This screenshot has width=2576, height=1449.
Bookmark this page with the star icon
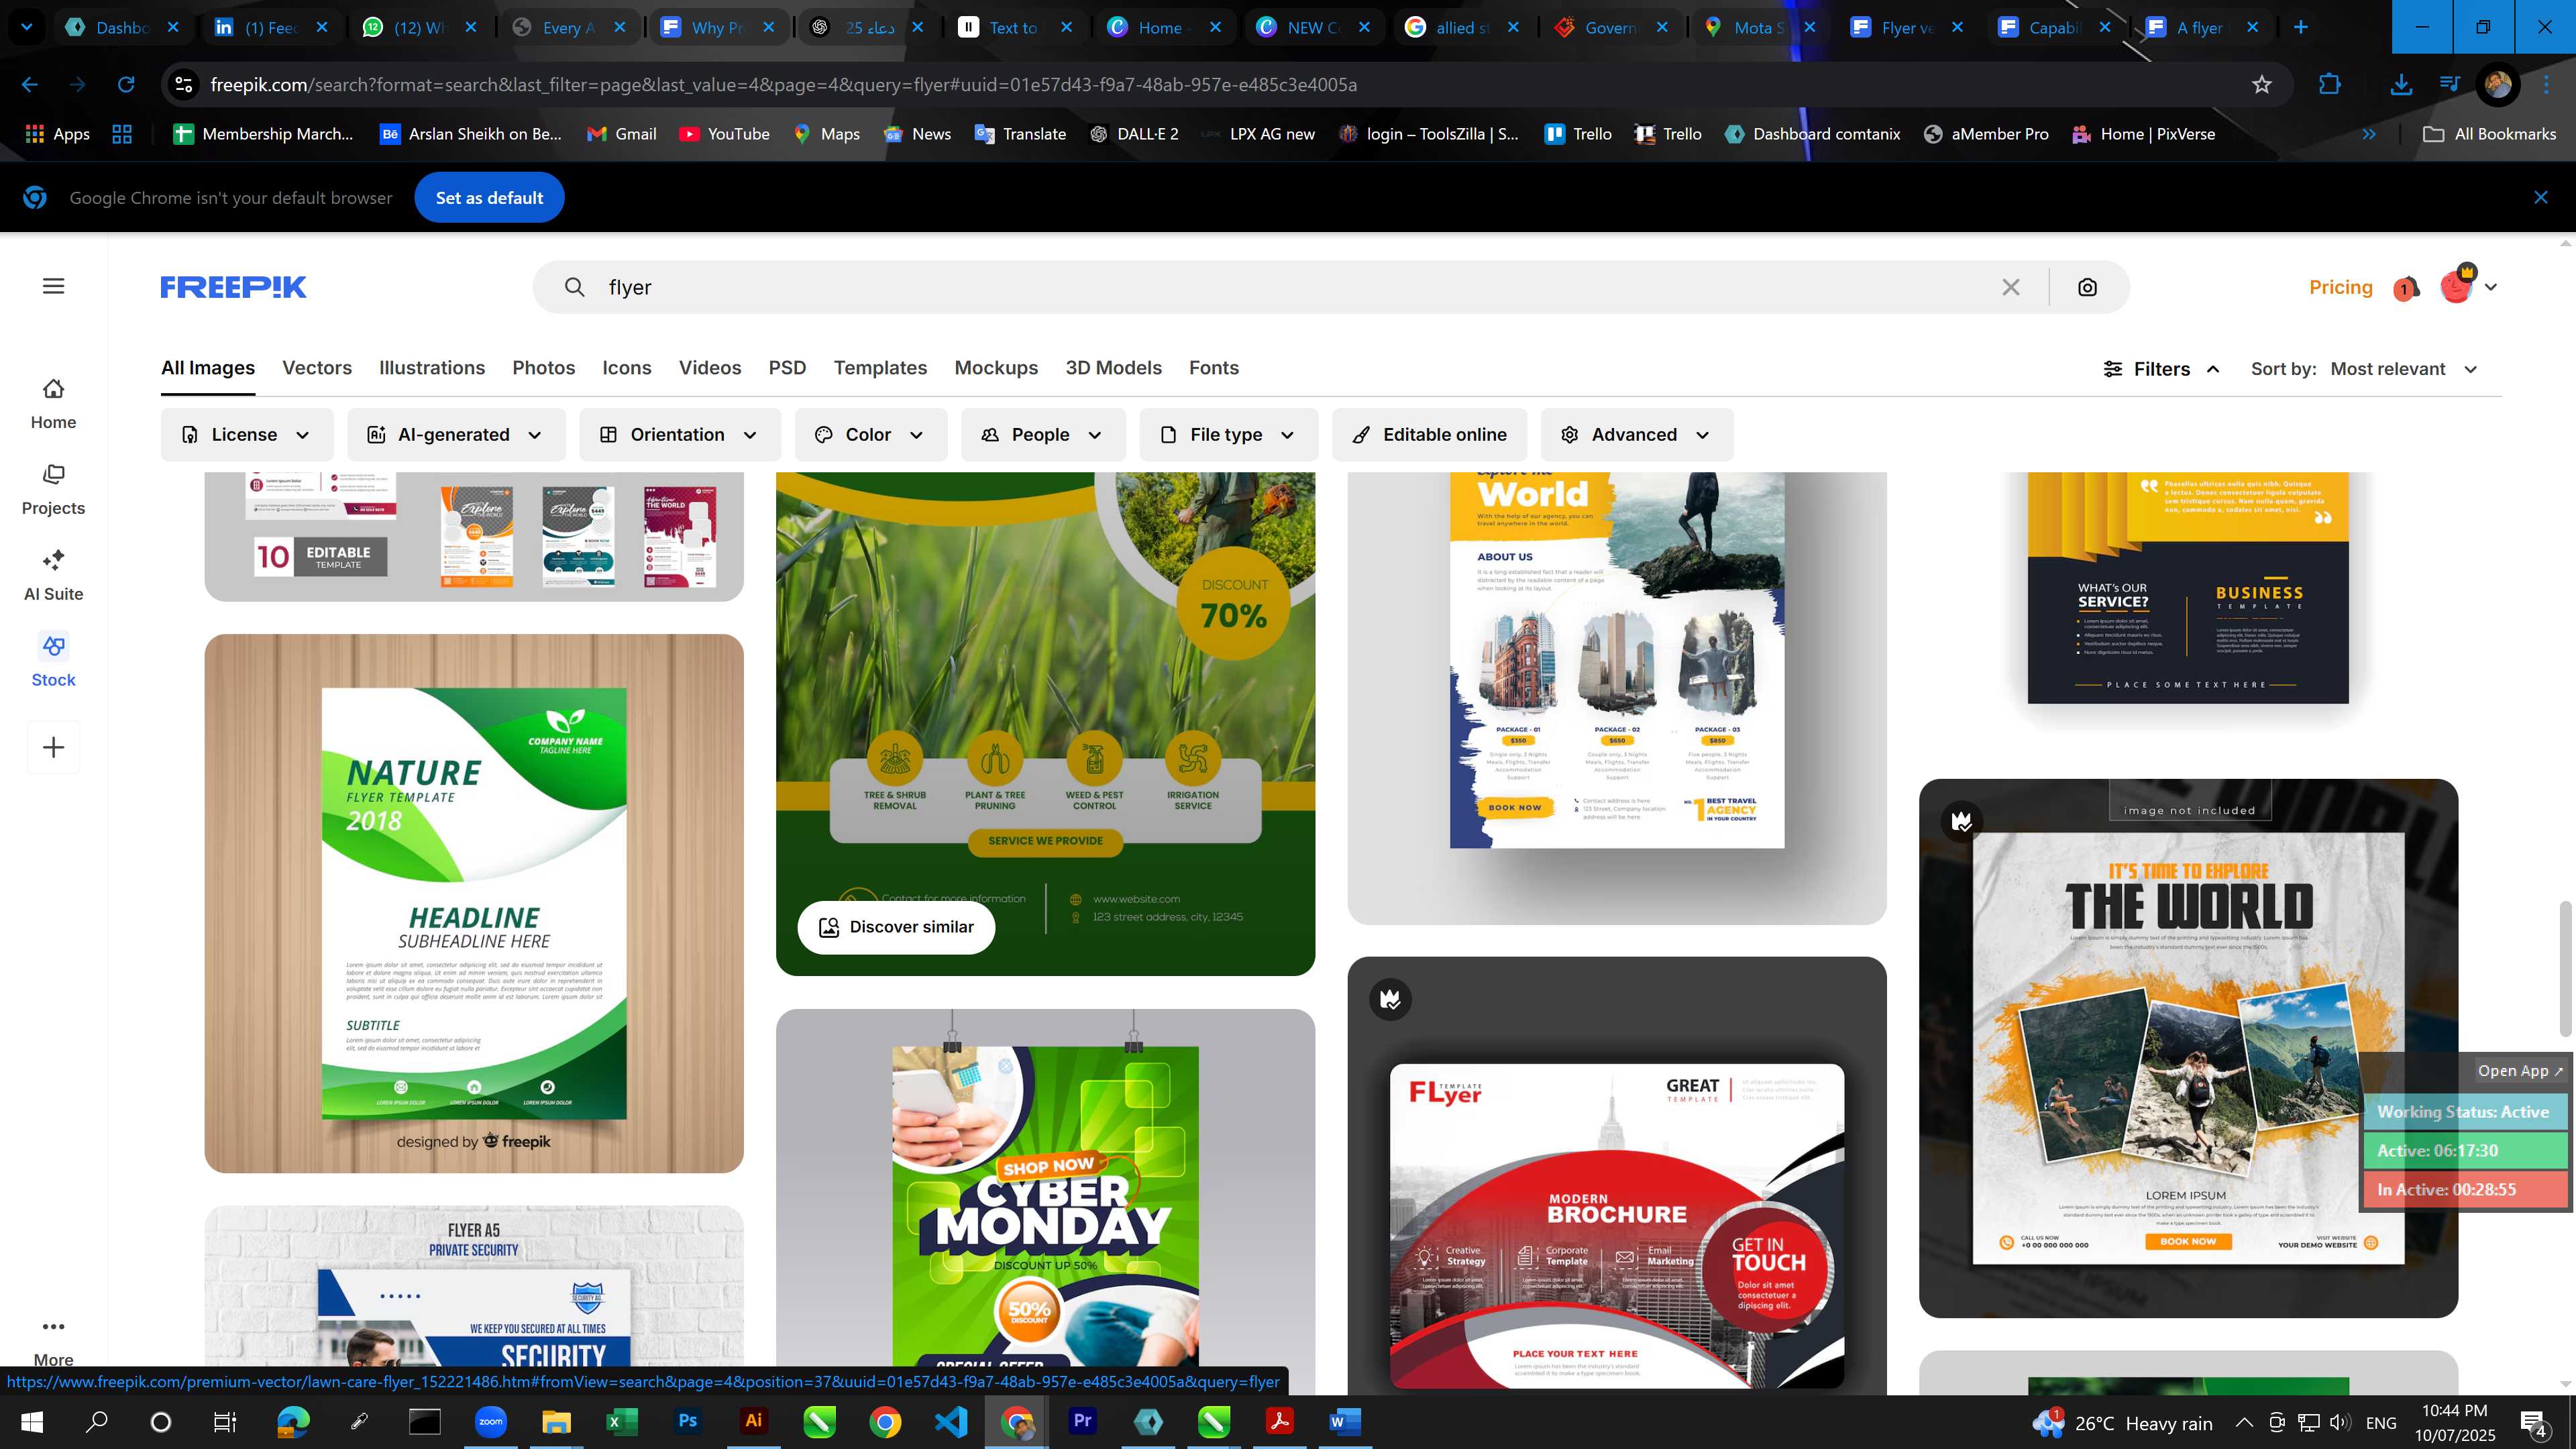tap(2262, 85)
